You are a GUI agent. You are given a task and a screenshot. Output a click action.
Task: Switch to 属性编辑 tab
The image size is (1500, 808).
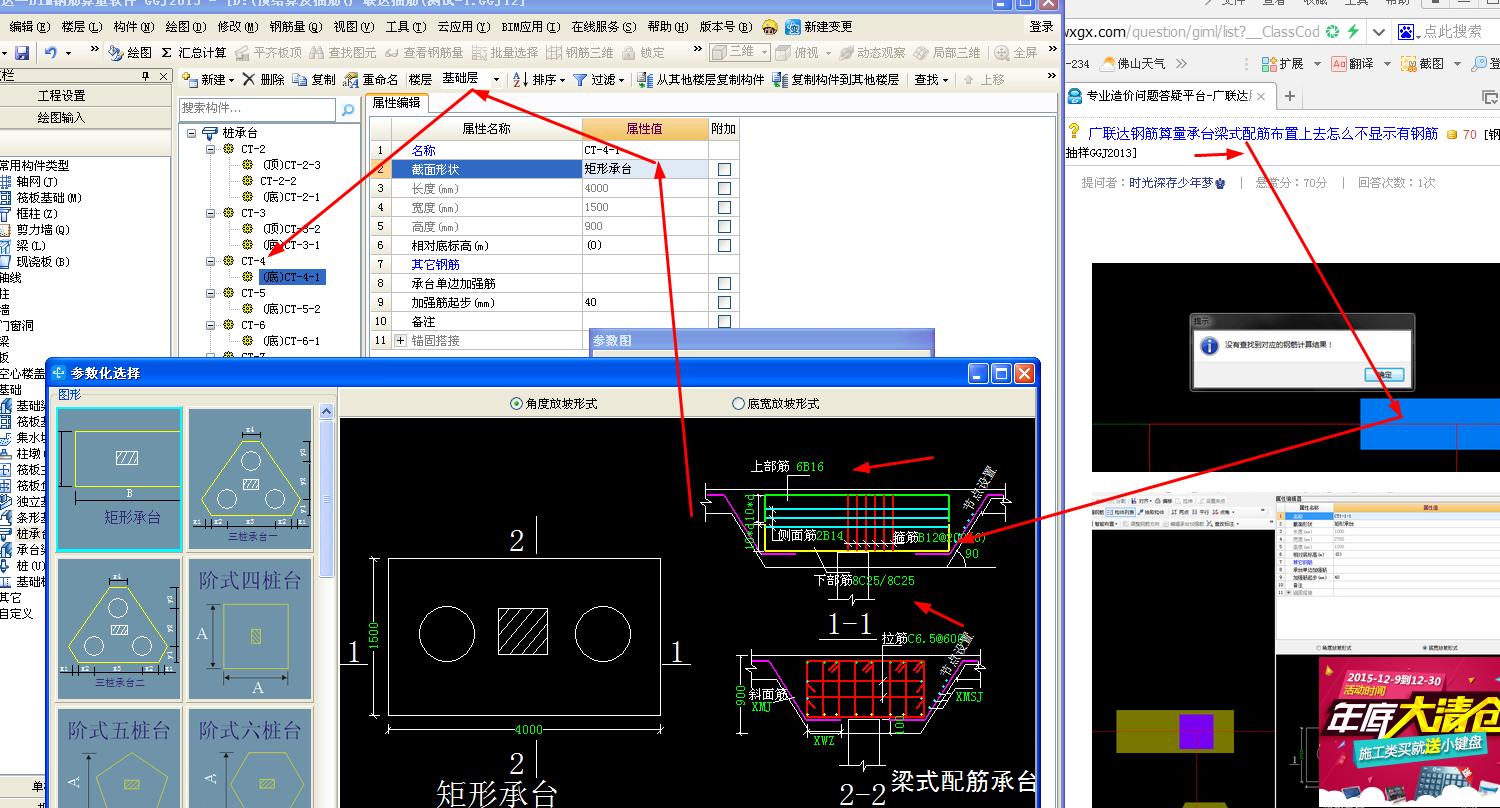pyautogui.click(x=397, y=103)
